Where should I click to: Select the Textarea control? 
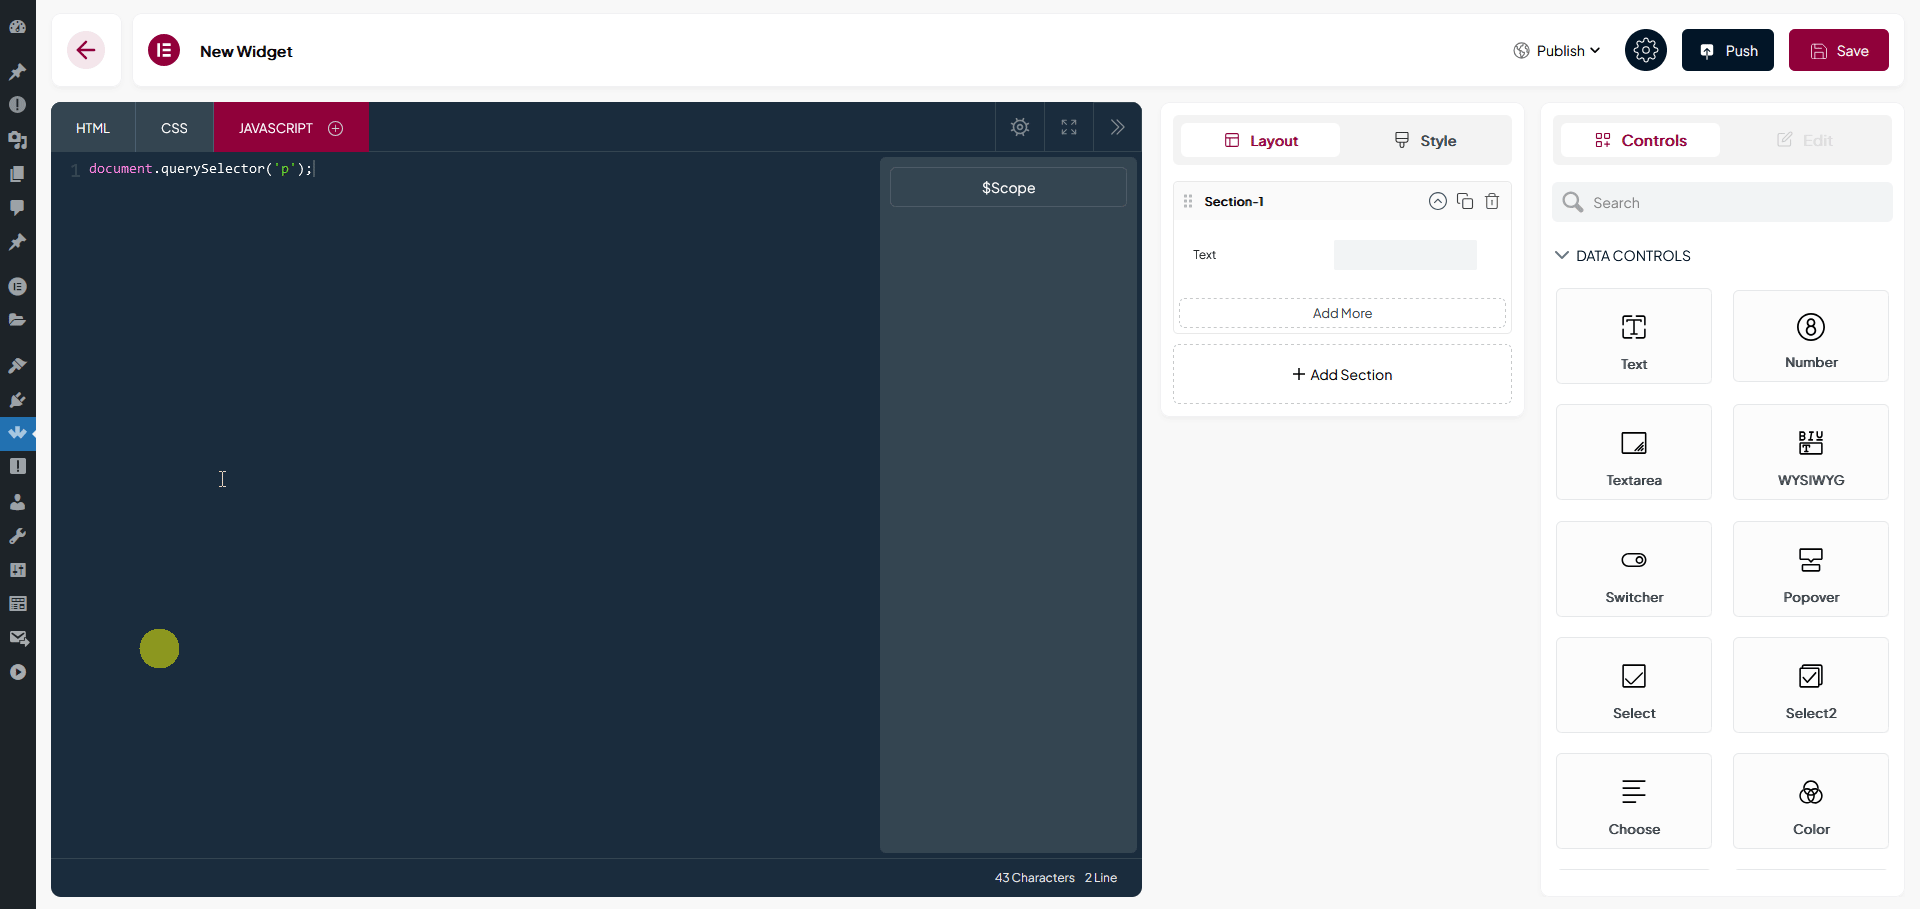1633,452
